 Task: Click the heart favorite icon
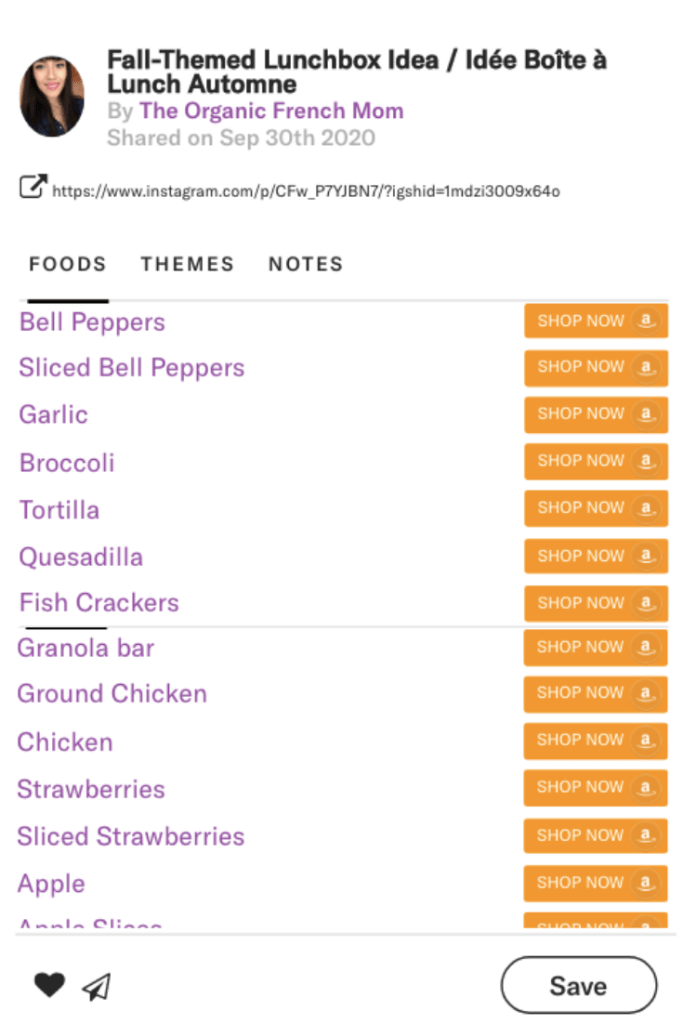tap(49, 985)
